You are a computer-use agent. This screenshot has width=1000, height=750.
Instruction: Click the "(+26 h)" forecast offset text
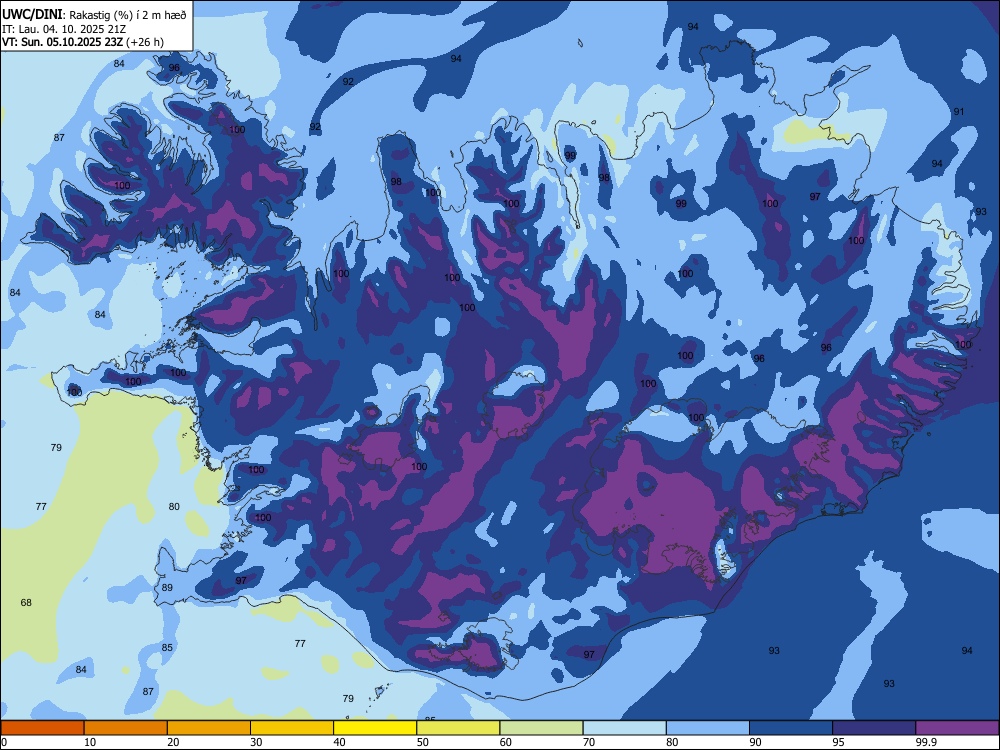tap(145, 42)
